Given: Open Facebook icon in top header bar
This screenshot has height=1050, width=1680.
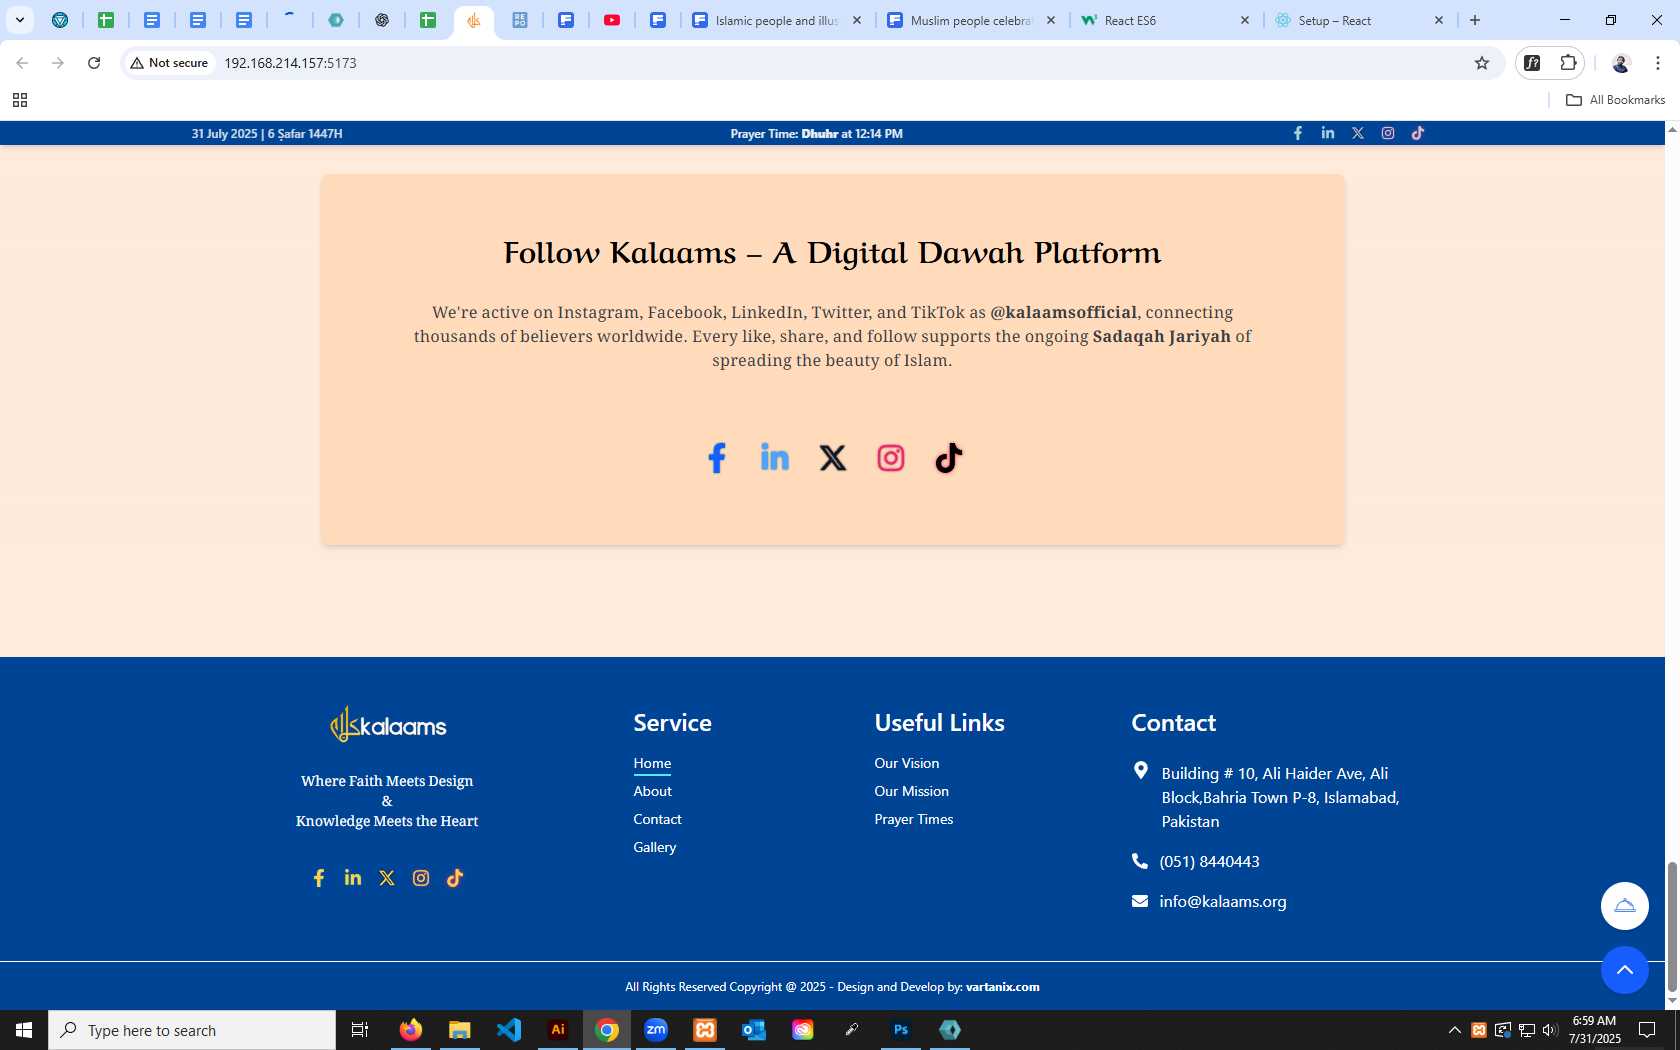Looking at the screenshot, I should click(x=1298, y=133).
